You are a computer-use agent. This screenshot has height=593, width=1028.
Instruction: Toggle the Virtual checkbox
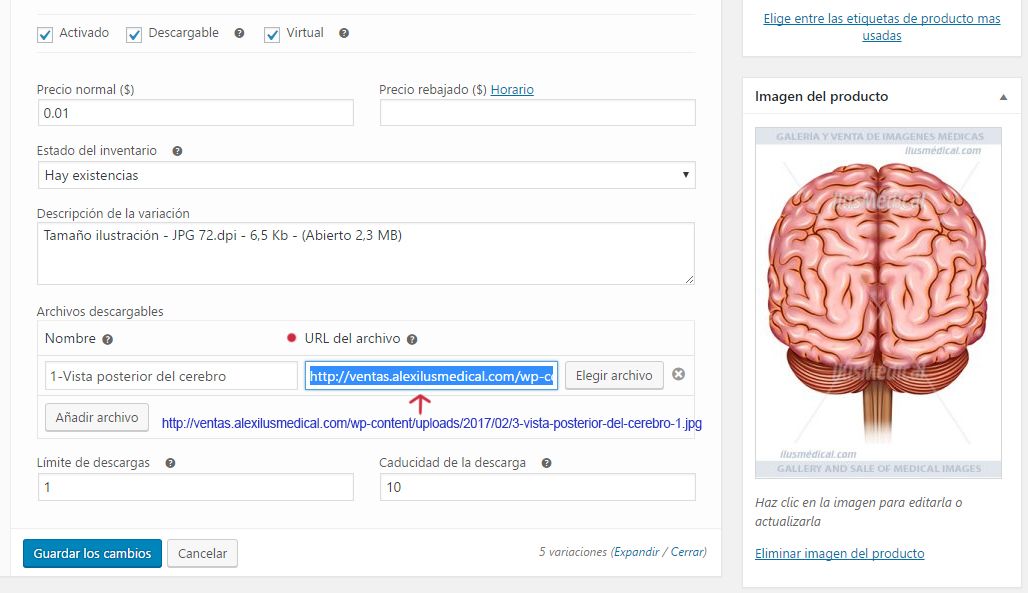tap(271, 35)
